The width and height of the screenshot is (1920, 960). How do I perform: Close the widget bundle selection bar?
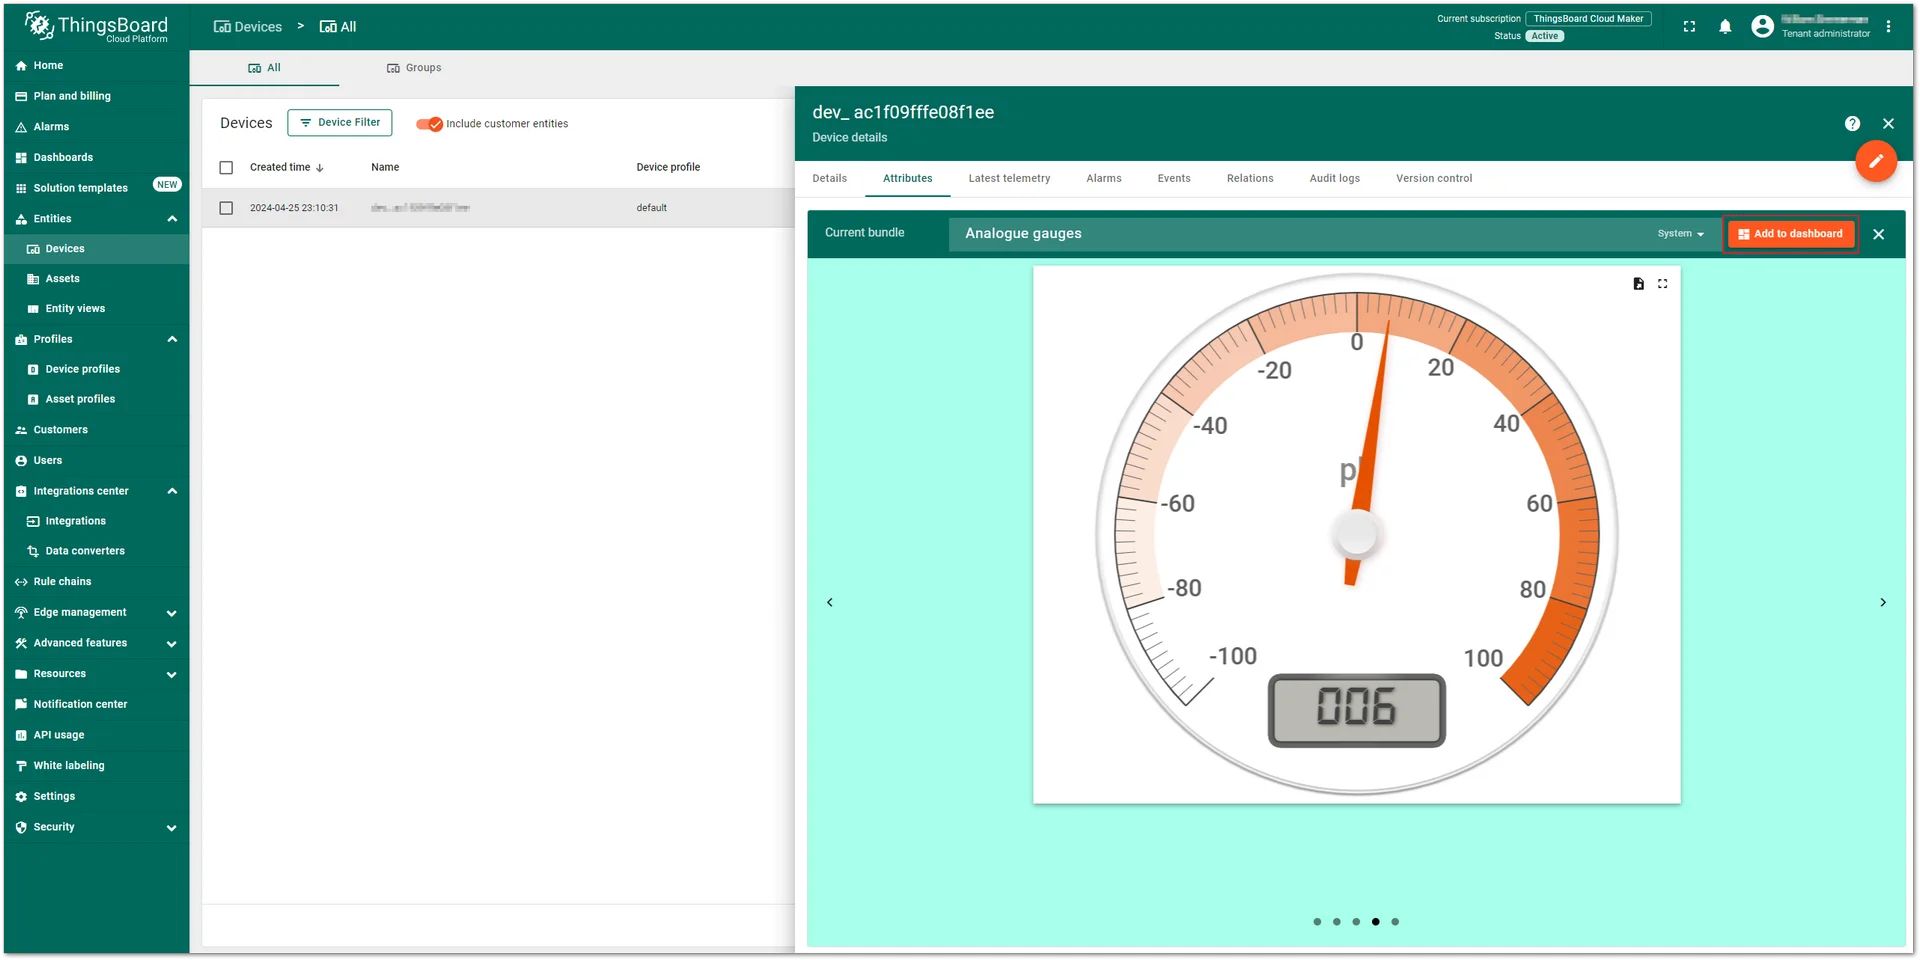pyautogui.click(x=1878, y=234)
